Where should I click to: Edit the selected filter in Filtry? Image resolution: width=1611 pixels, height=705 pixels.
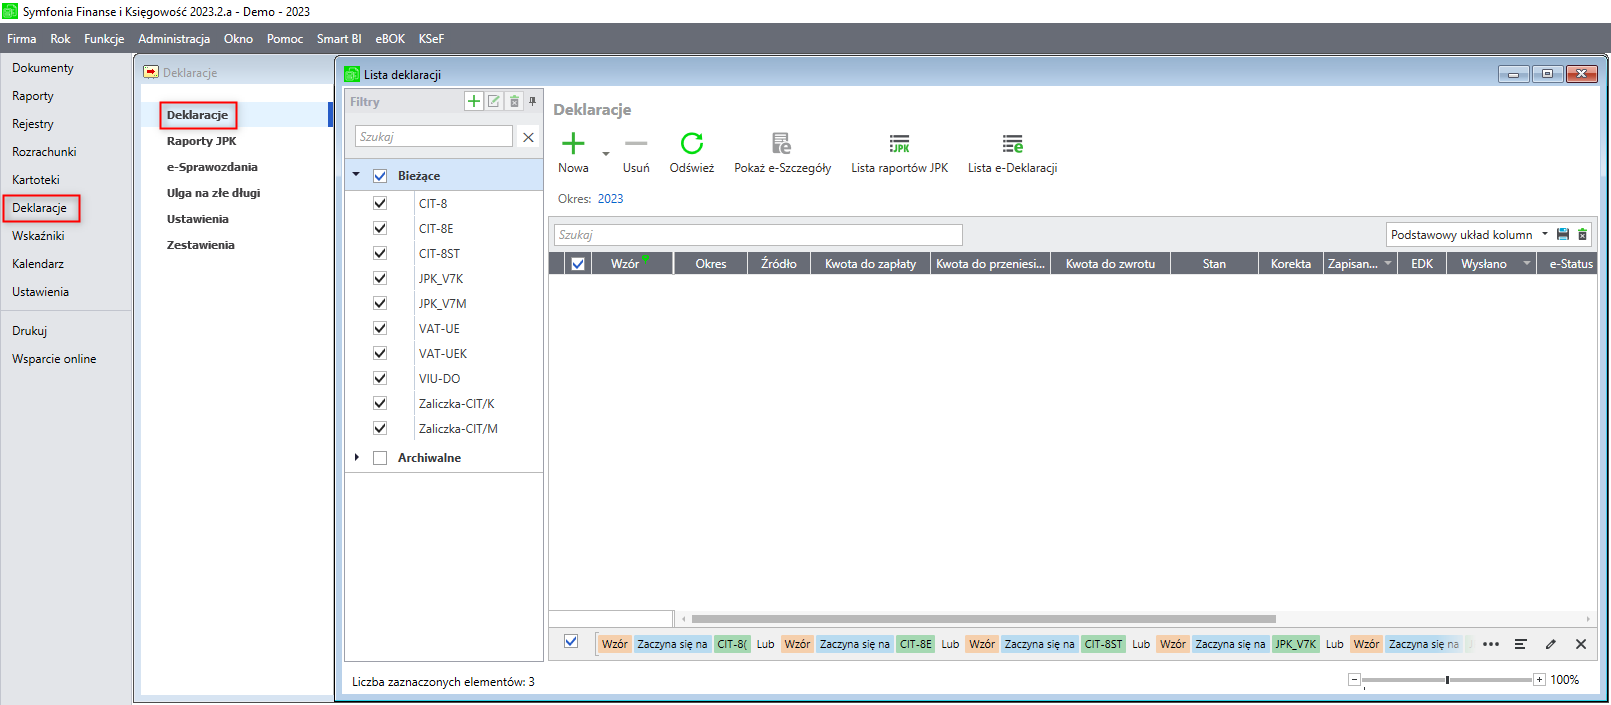(494, 101)
